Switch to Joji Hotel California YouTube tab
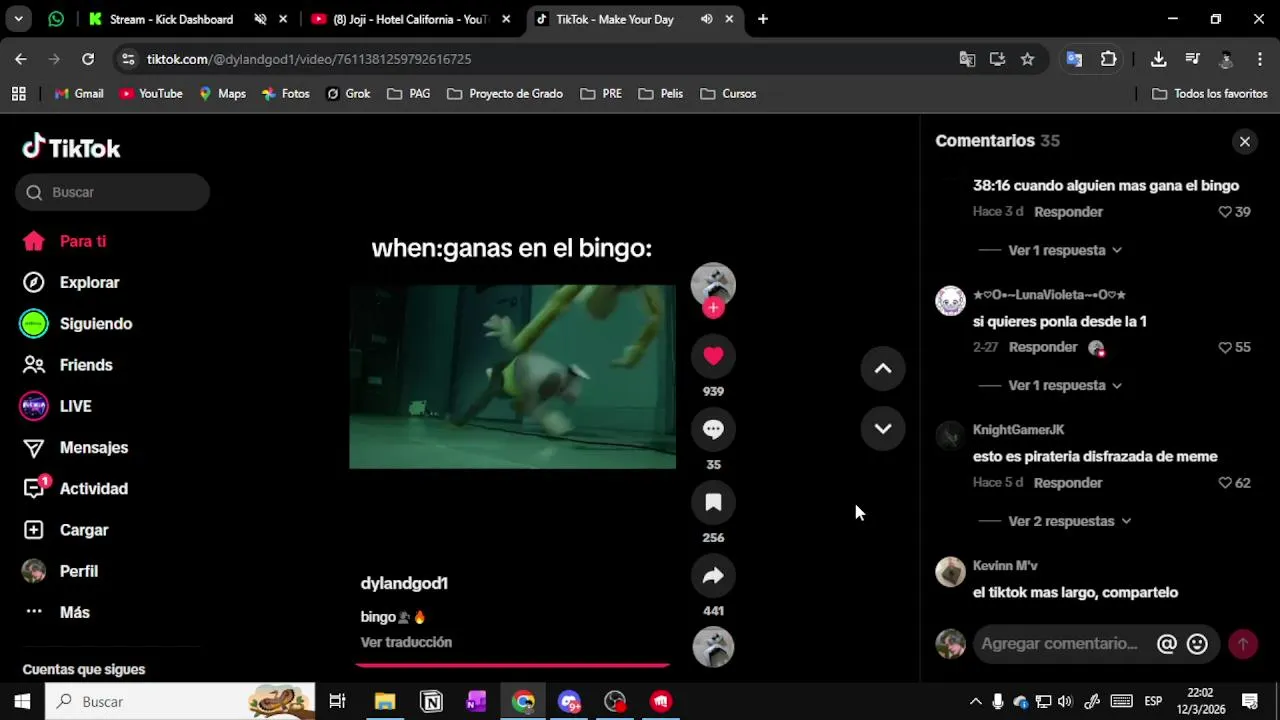The width and height of the screenshot is (1280, 720). (x=410, y=19)
